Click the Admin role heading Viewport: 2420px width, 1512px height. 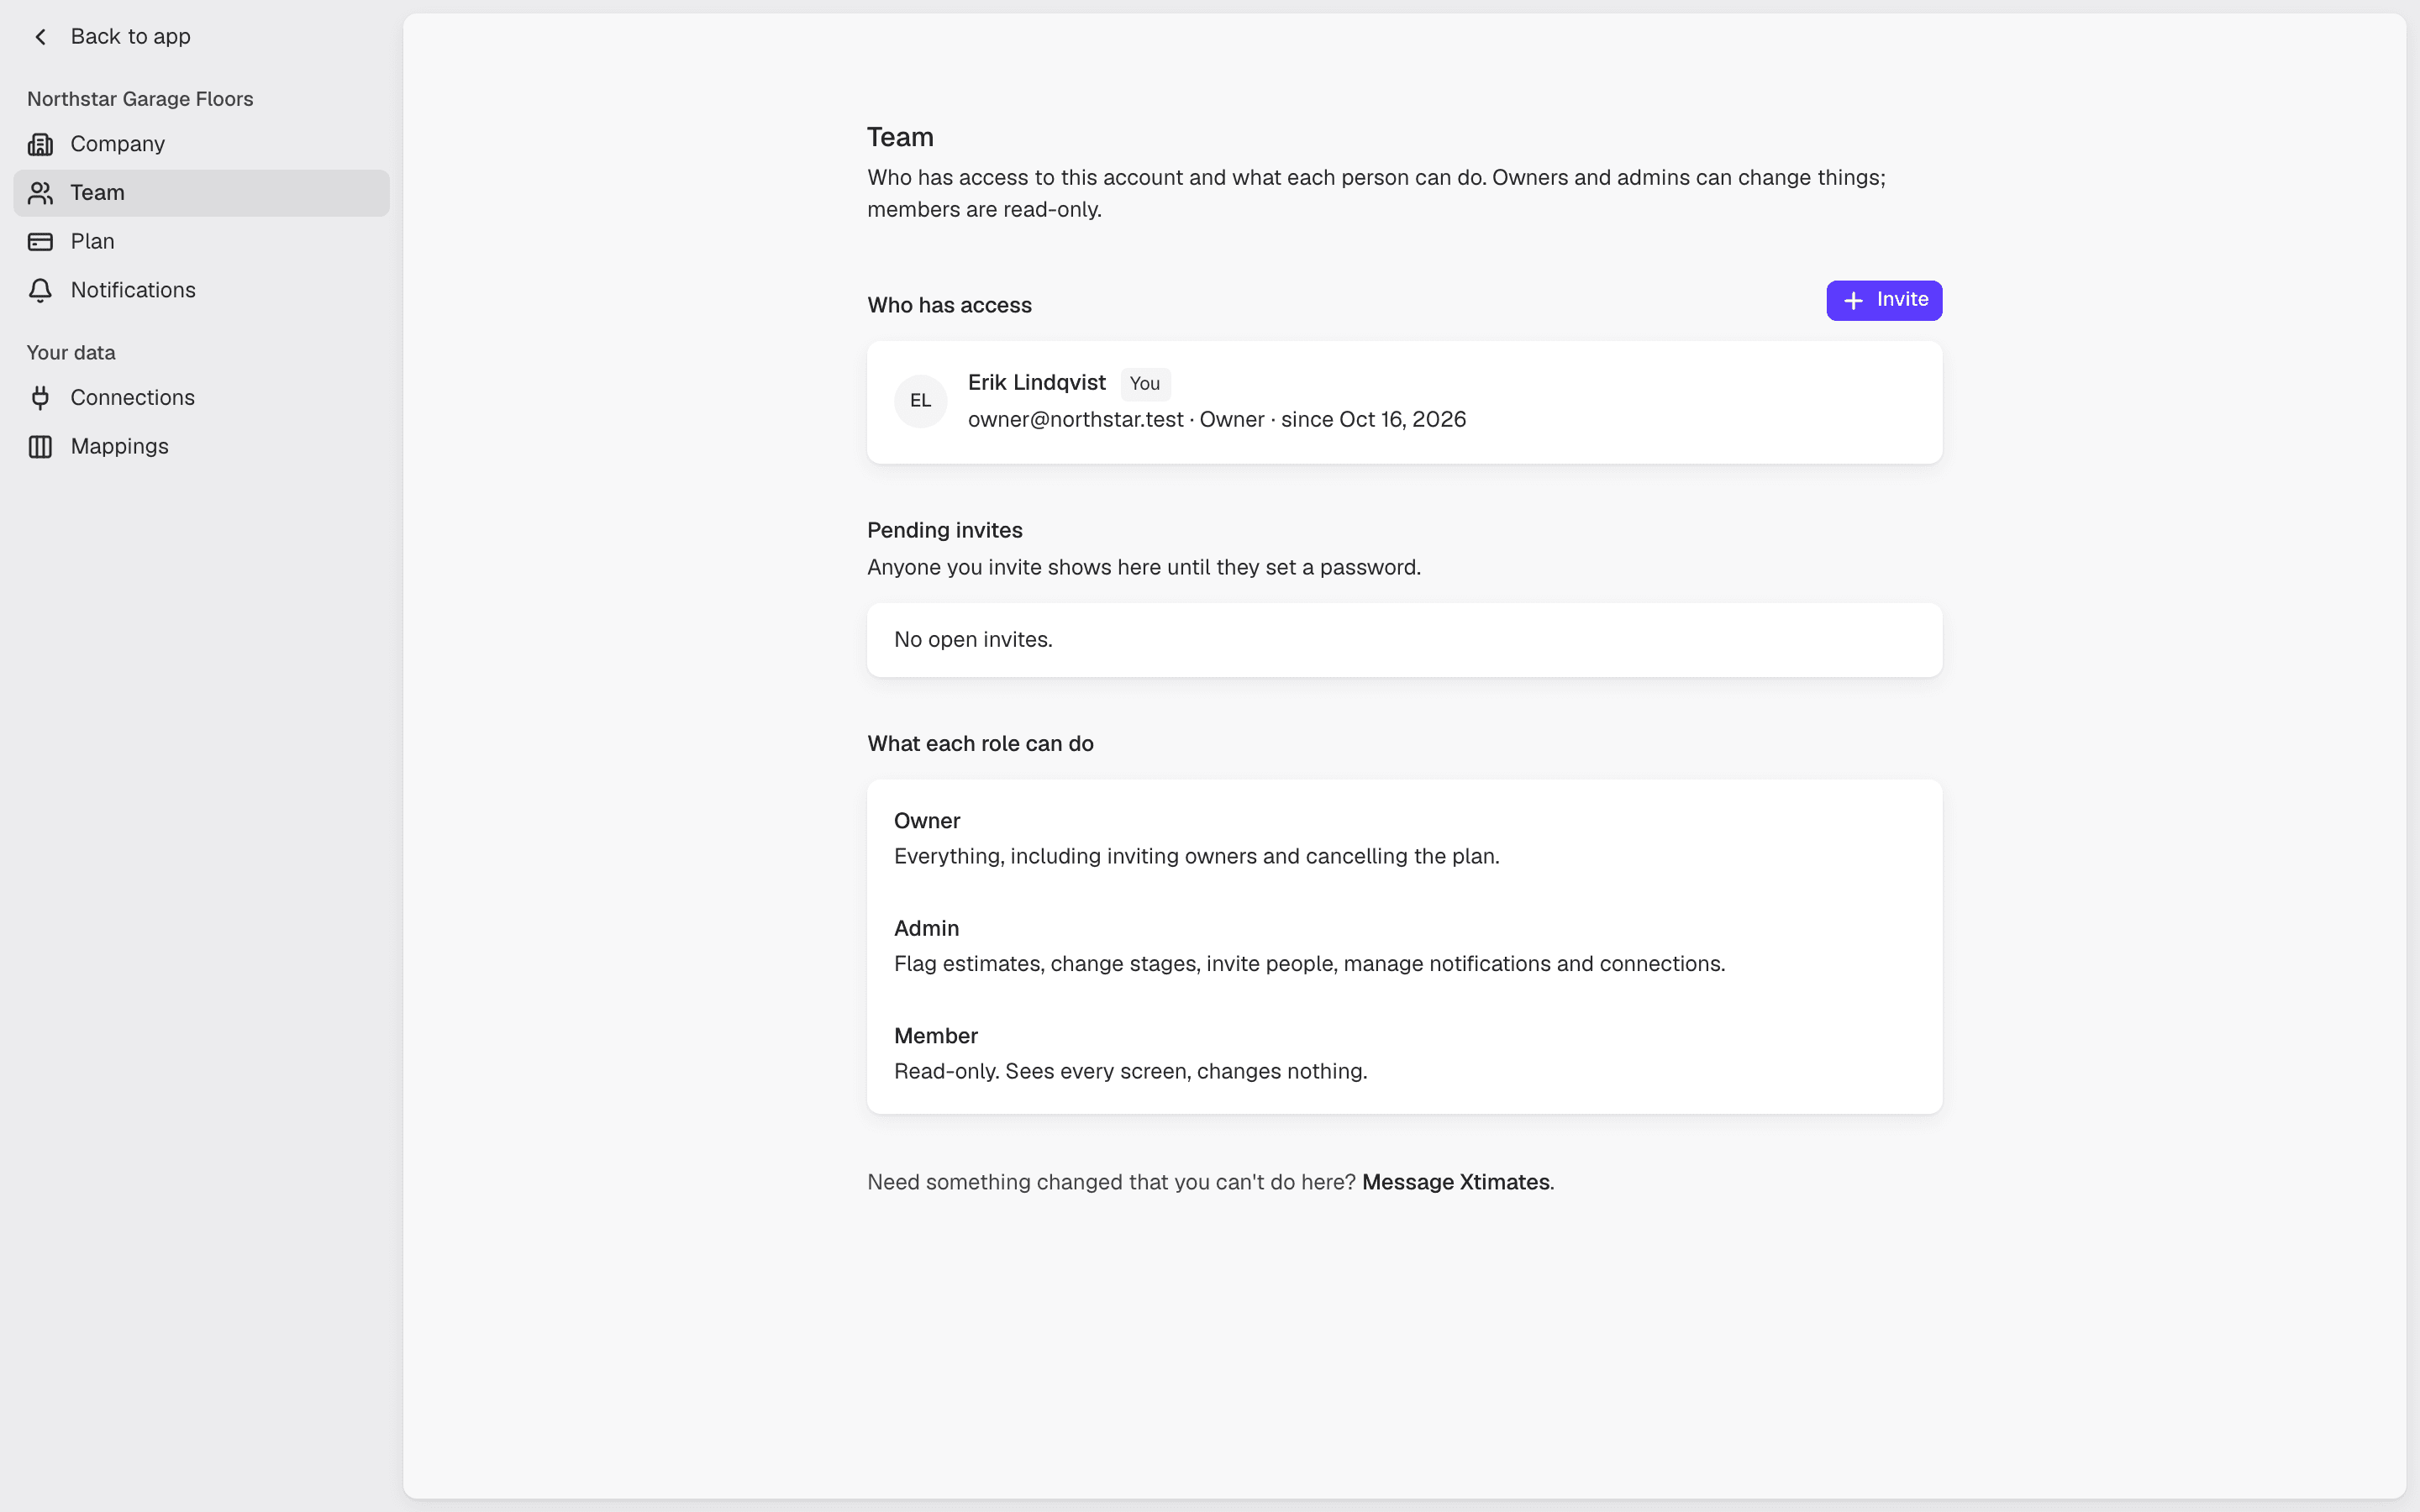tap(926, 929)
